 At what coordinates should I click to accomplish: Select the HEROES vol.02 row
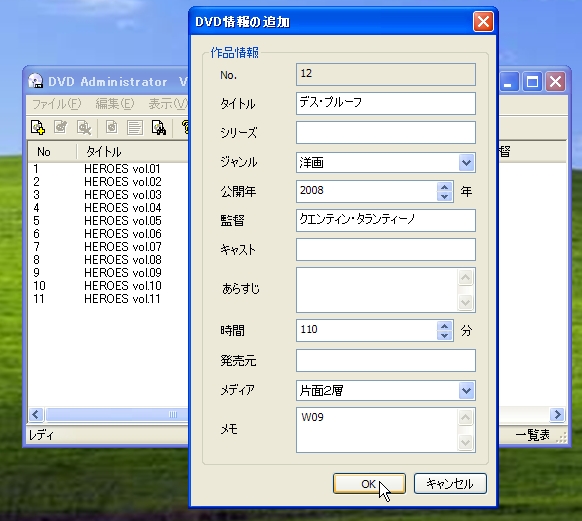[x=108, y=182]
